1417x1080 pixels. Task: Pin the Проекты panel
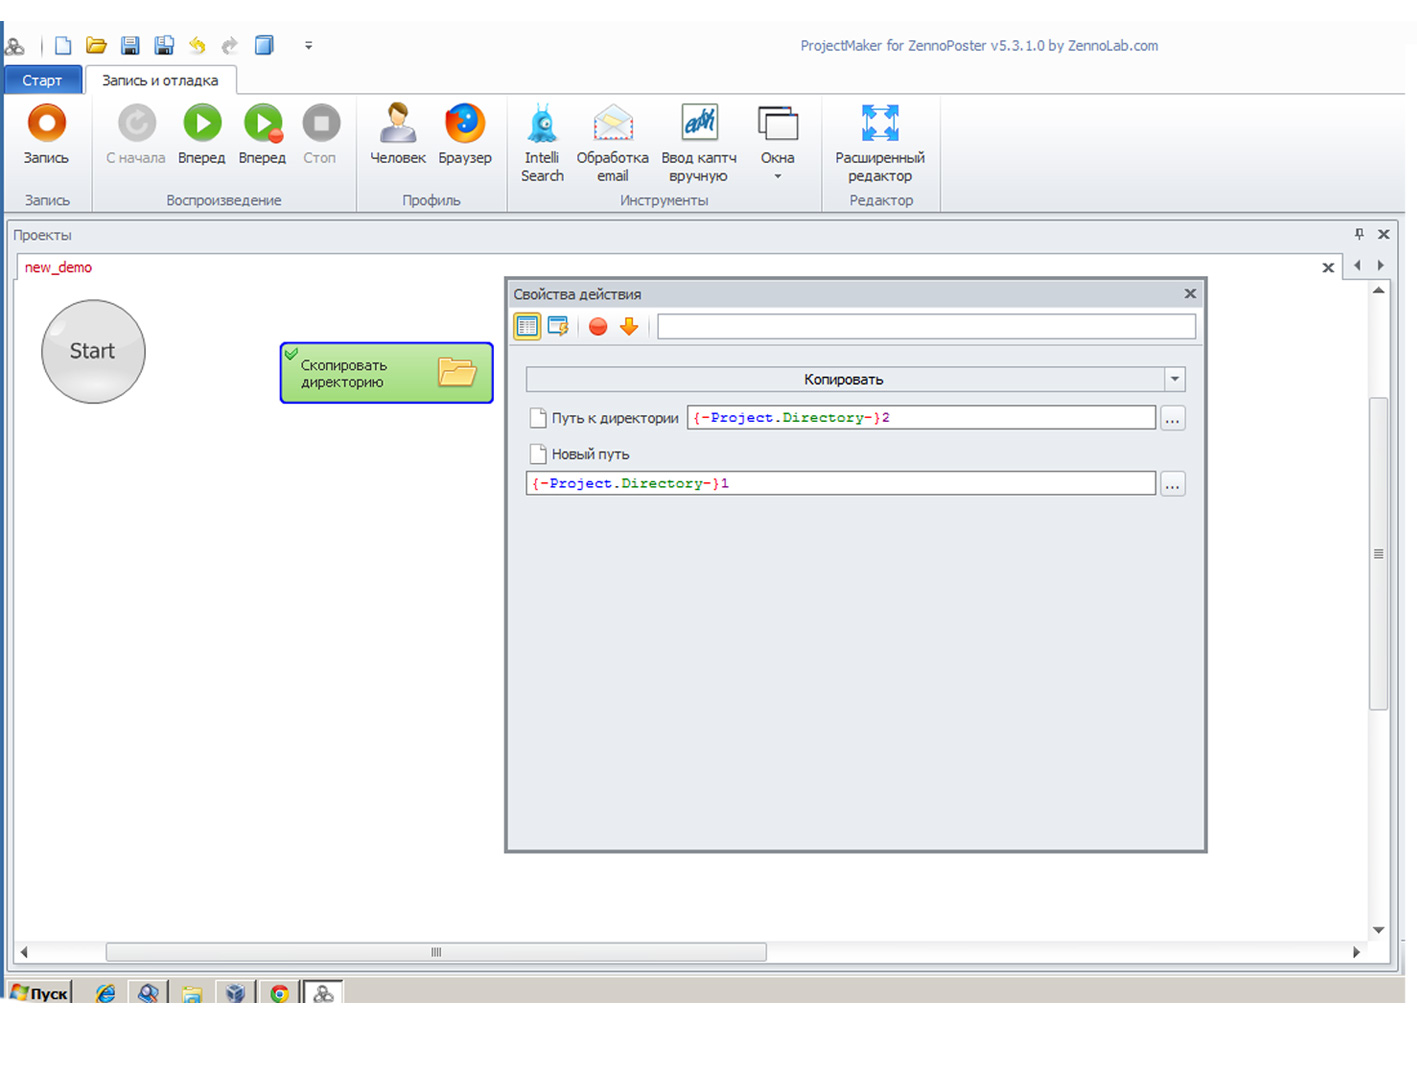pos(1359,234)
